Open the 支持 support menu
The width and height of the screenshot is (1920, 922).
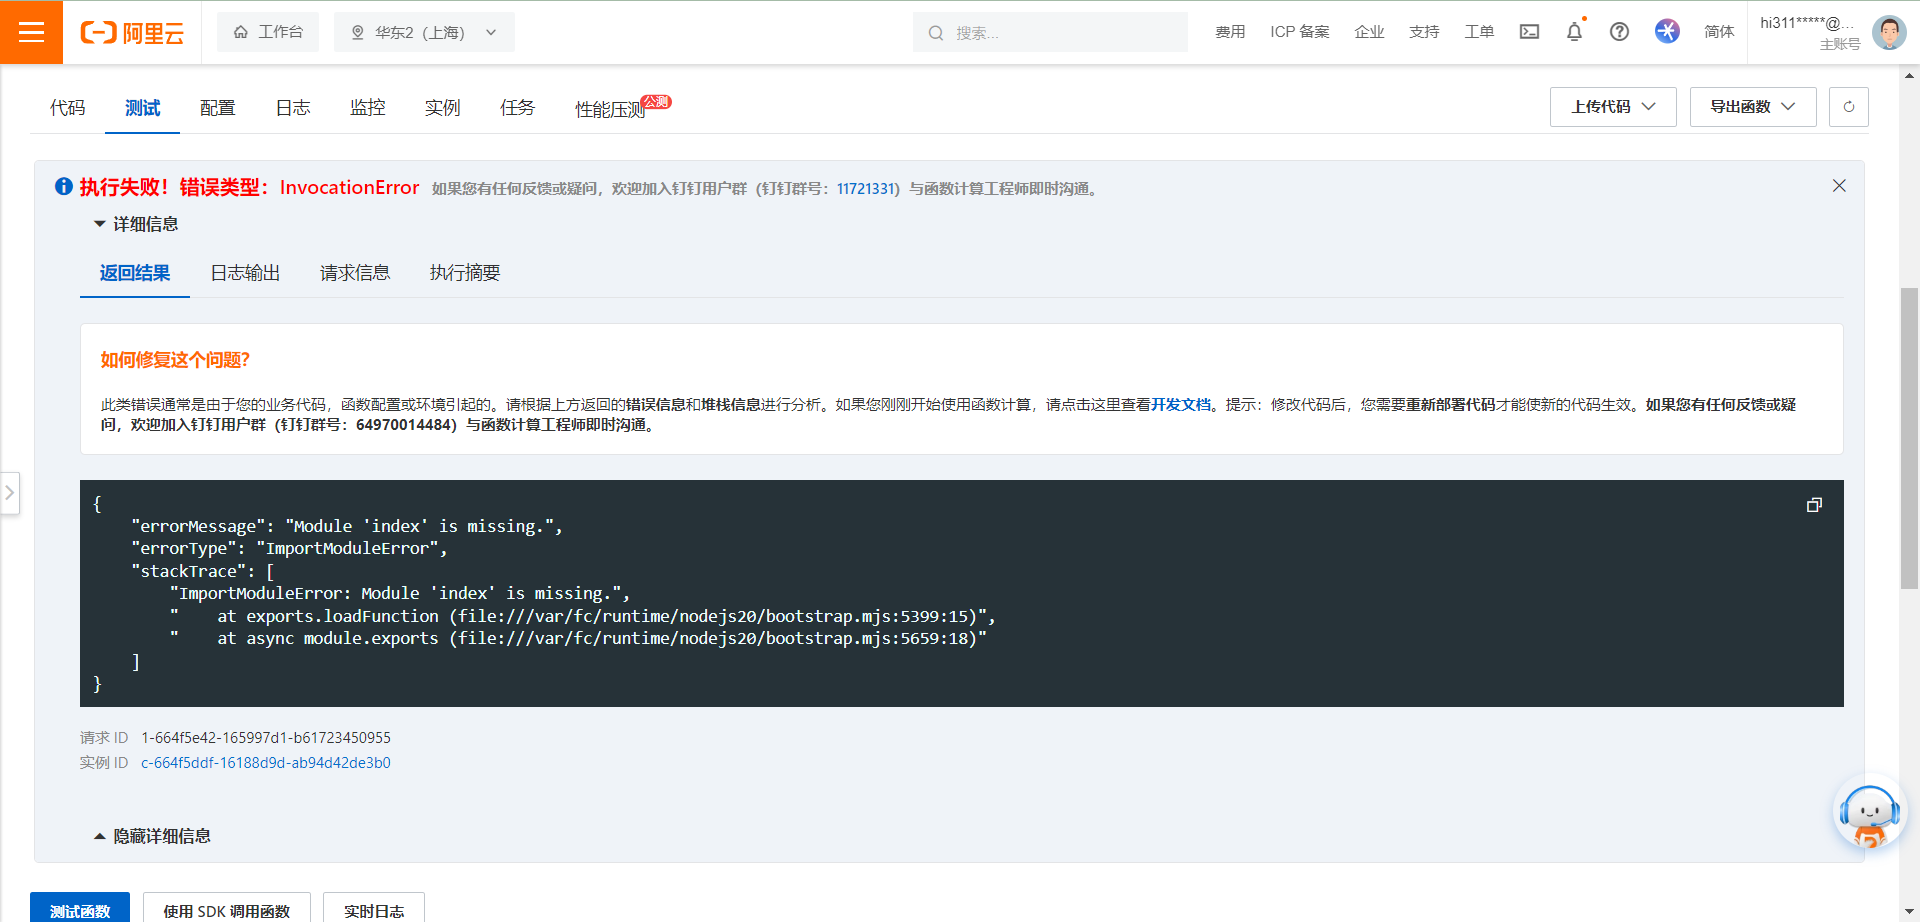point(1424,32)
